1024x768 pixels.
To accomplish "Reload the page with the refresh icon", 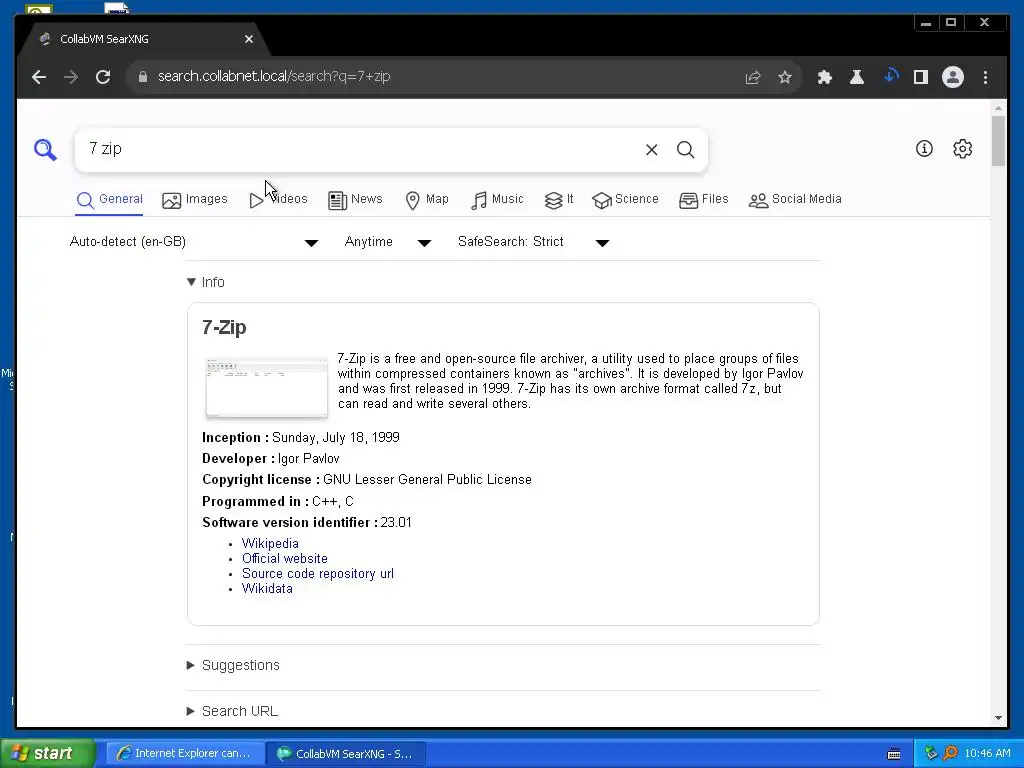I will (103, 77).
